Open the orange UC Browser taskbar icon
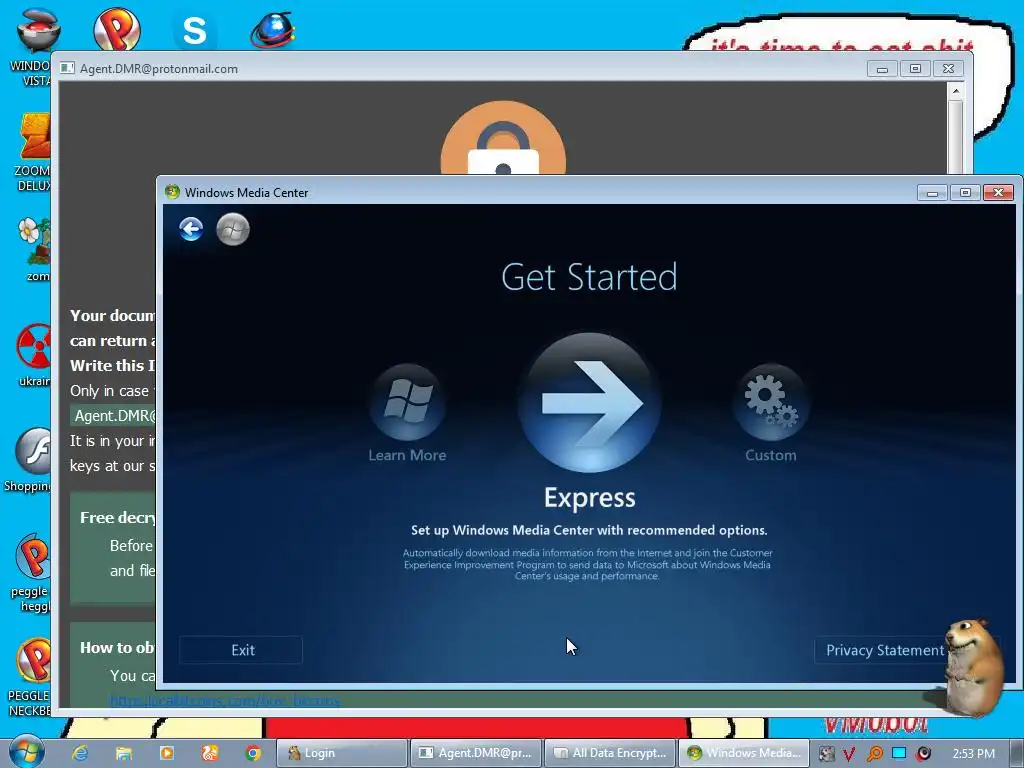This screenshot has width=1024, height=768. [x=210, y=753]
